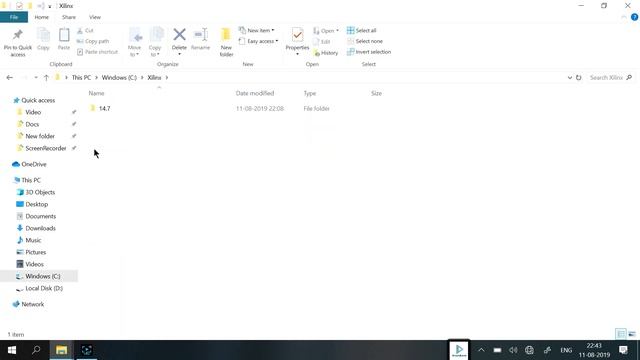The width and height of the screenshot is (640, 360).
Task: Switch to the Share ribbon tab
Action: point(69,17)
